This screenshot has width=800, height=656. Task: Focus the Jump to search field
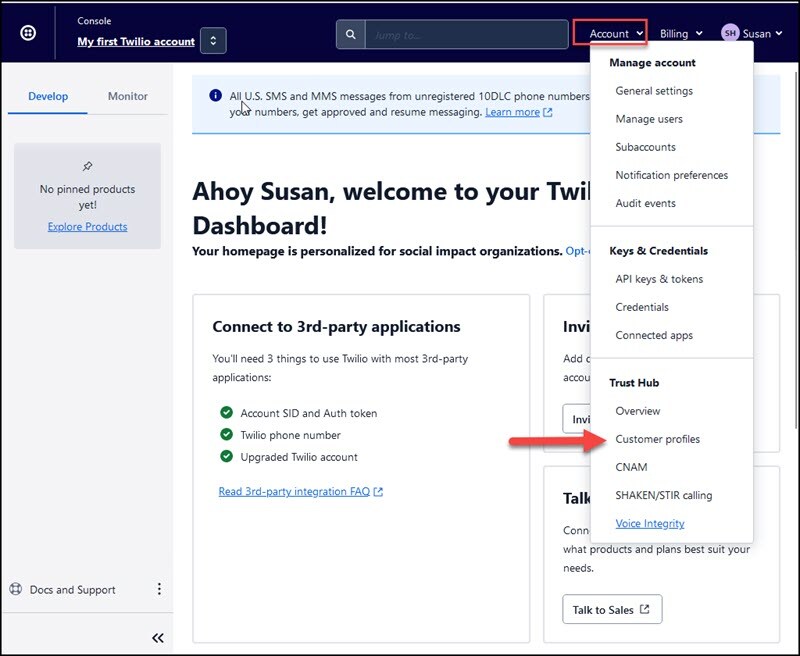[x=466, y=34]
